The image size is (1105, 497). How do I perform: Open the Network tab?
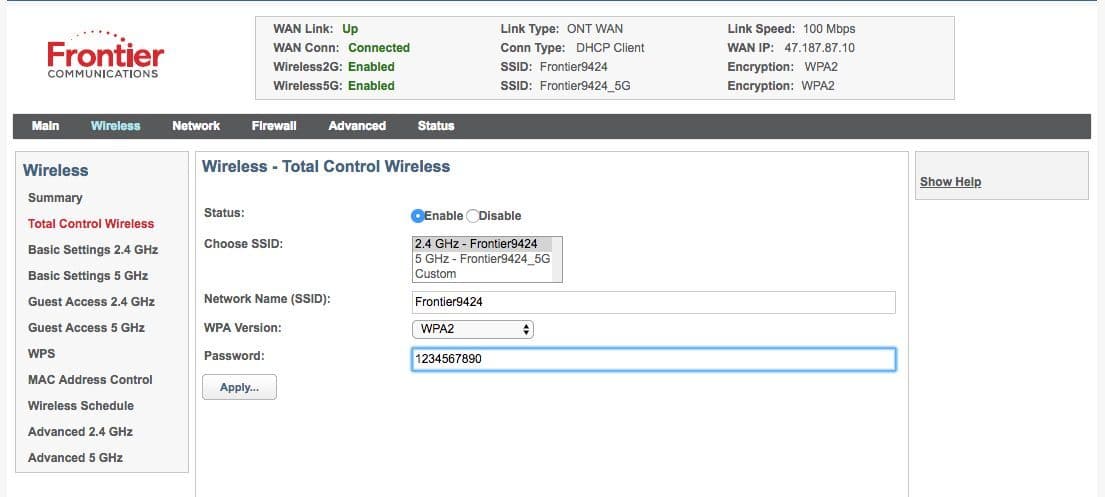(x=196, y=126)
